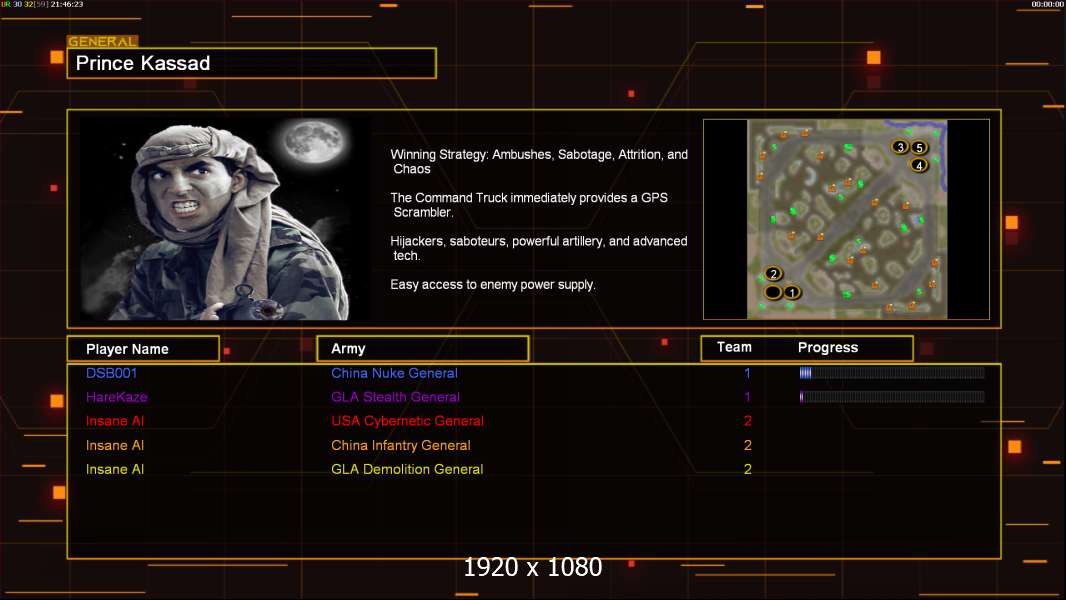Click the unnumbered black start marker on minimap
This screenshot has height=600, width=1066.
(x=773, y=292)
